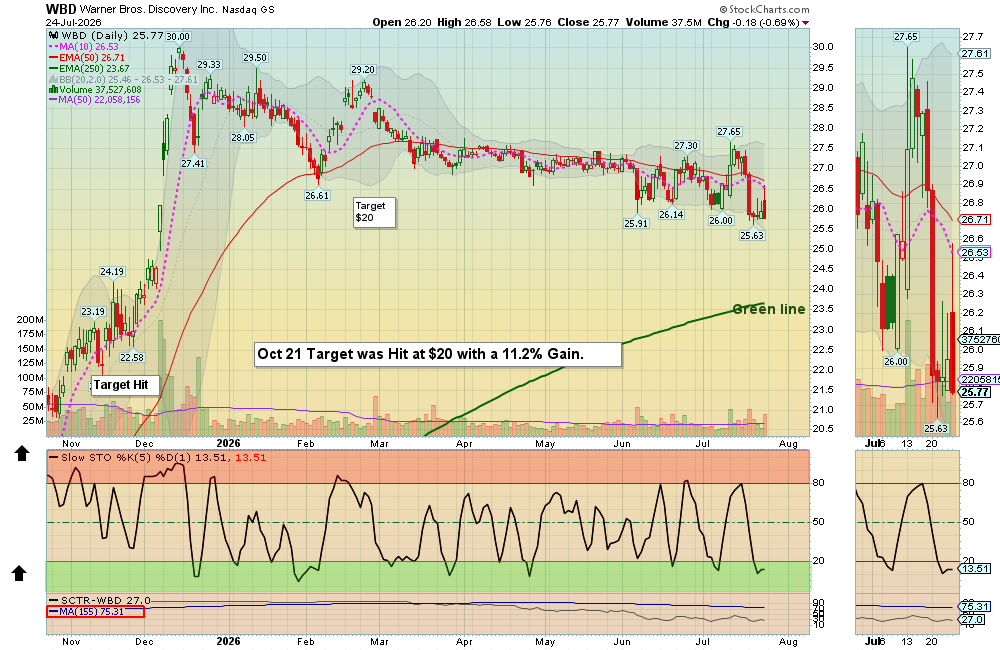Click the volume bars icon in the legend
The height and width of the screenshot is (650, 1000).
tap(54, 90)
